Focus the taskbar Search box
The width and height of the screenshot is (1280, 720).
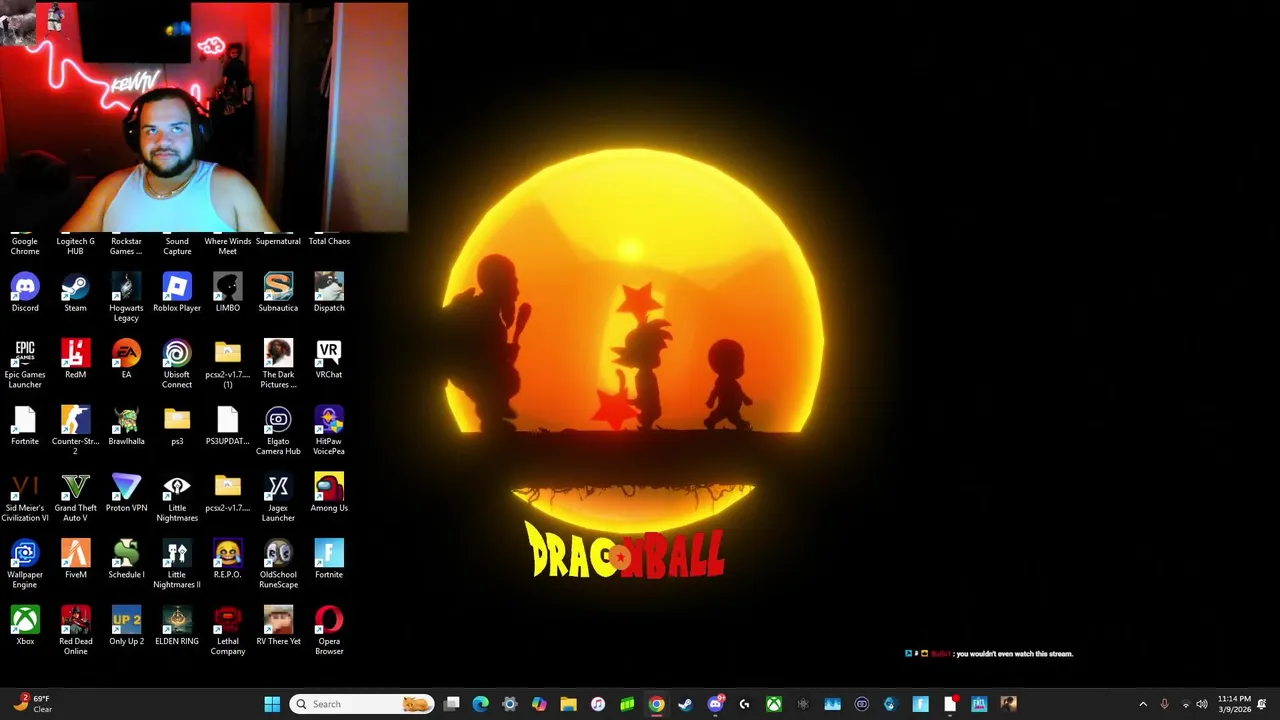(362, 704)
